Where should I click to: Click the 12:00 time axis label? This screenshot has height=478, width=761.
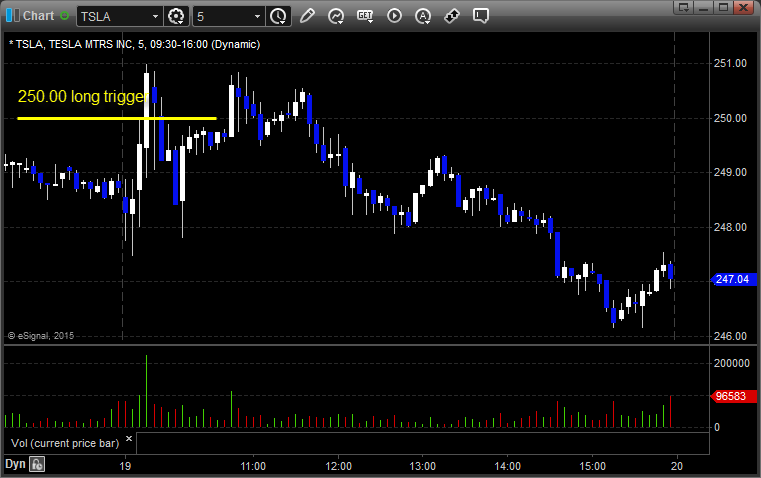coord(338,466)
